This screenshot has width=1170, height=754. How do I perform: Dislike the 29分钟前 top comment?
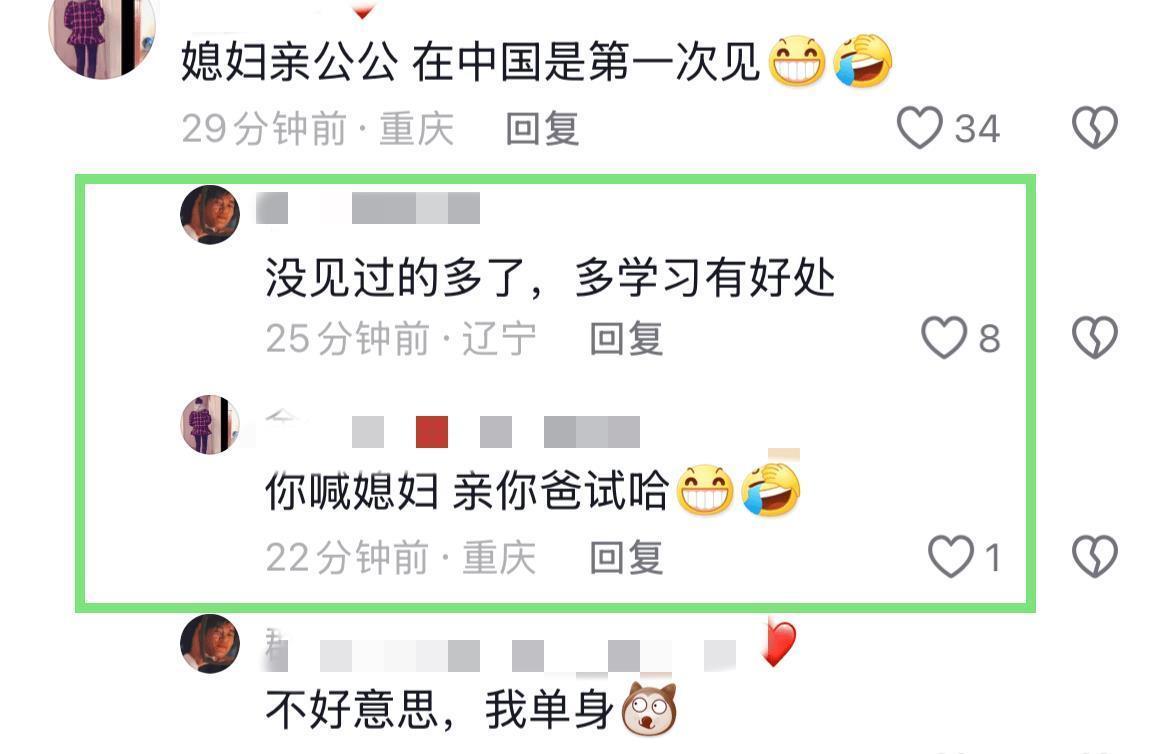1095,127
